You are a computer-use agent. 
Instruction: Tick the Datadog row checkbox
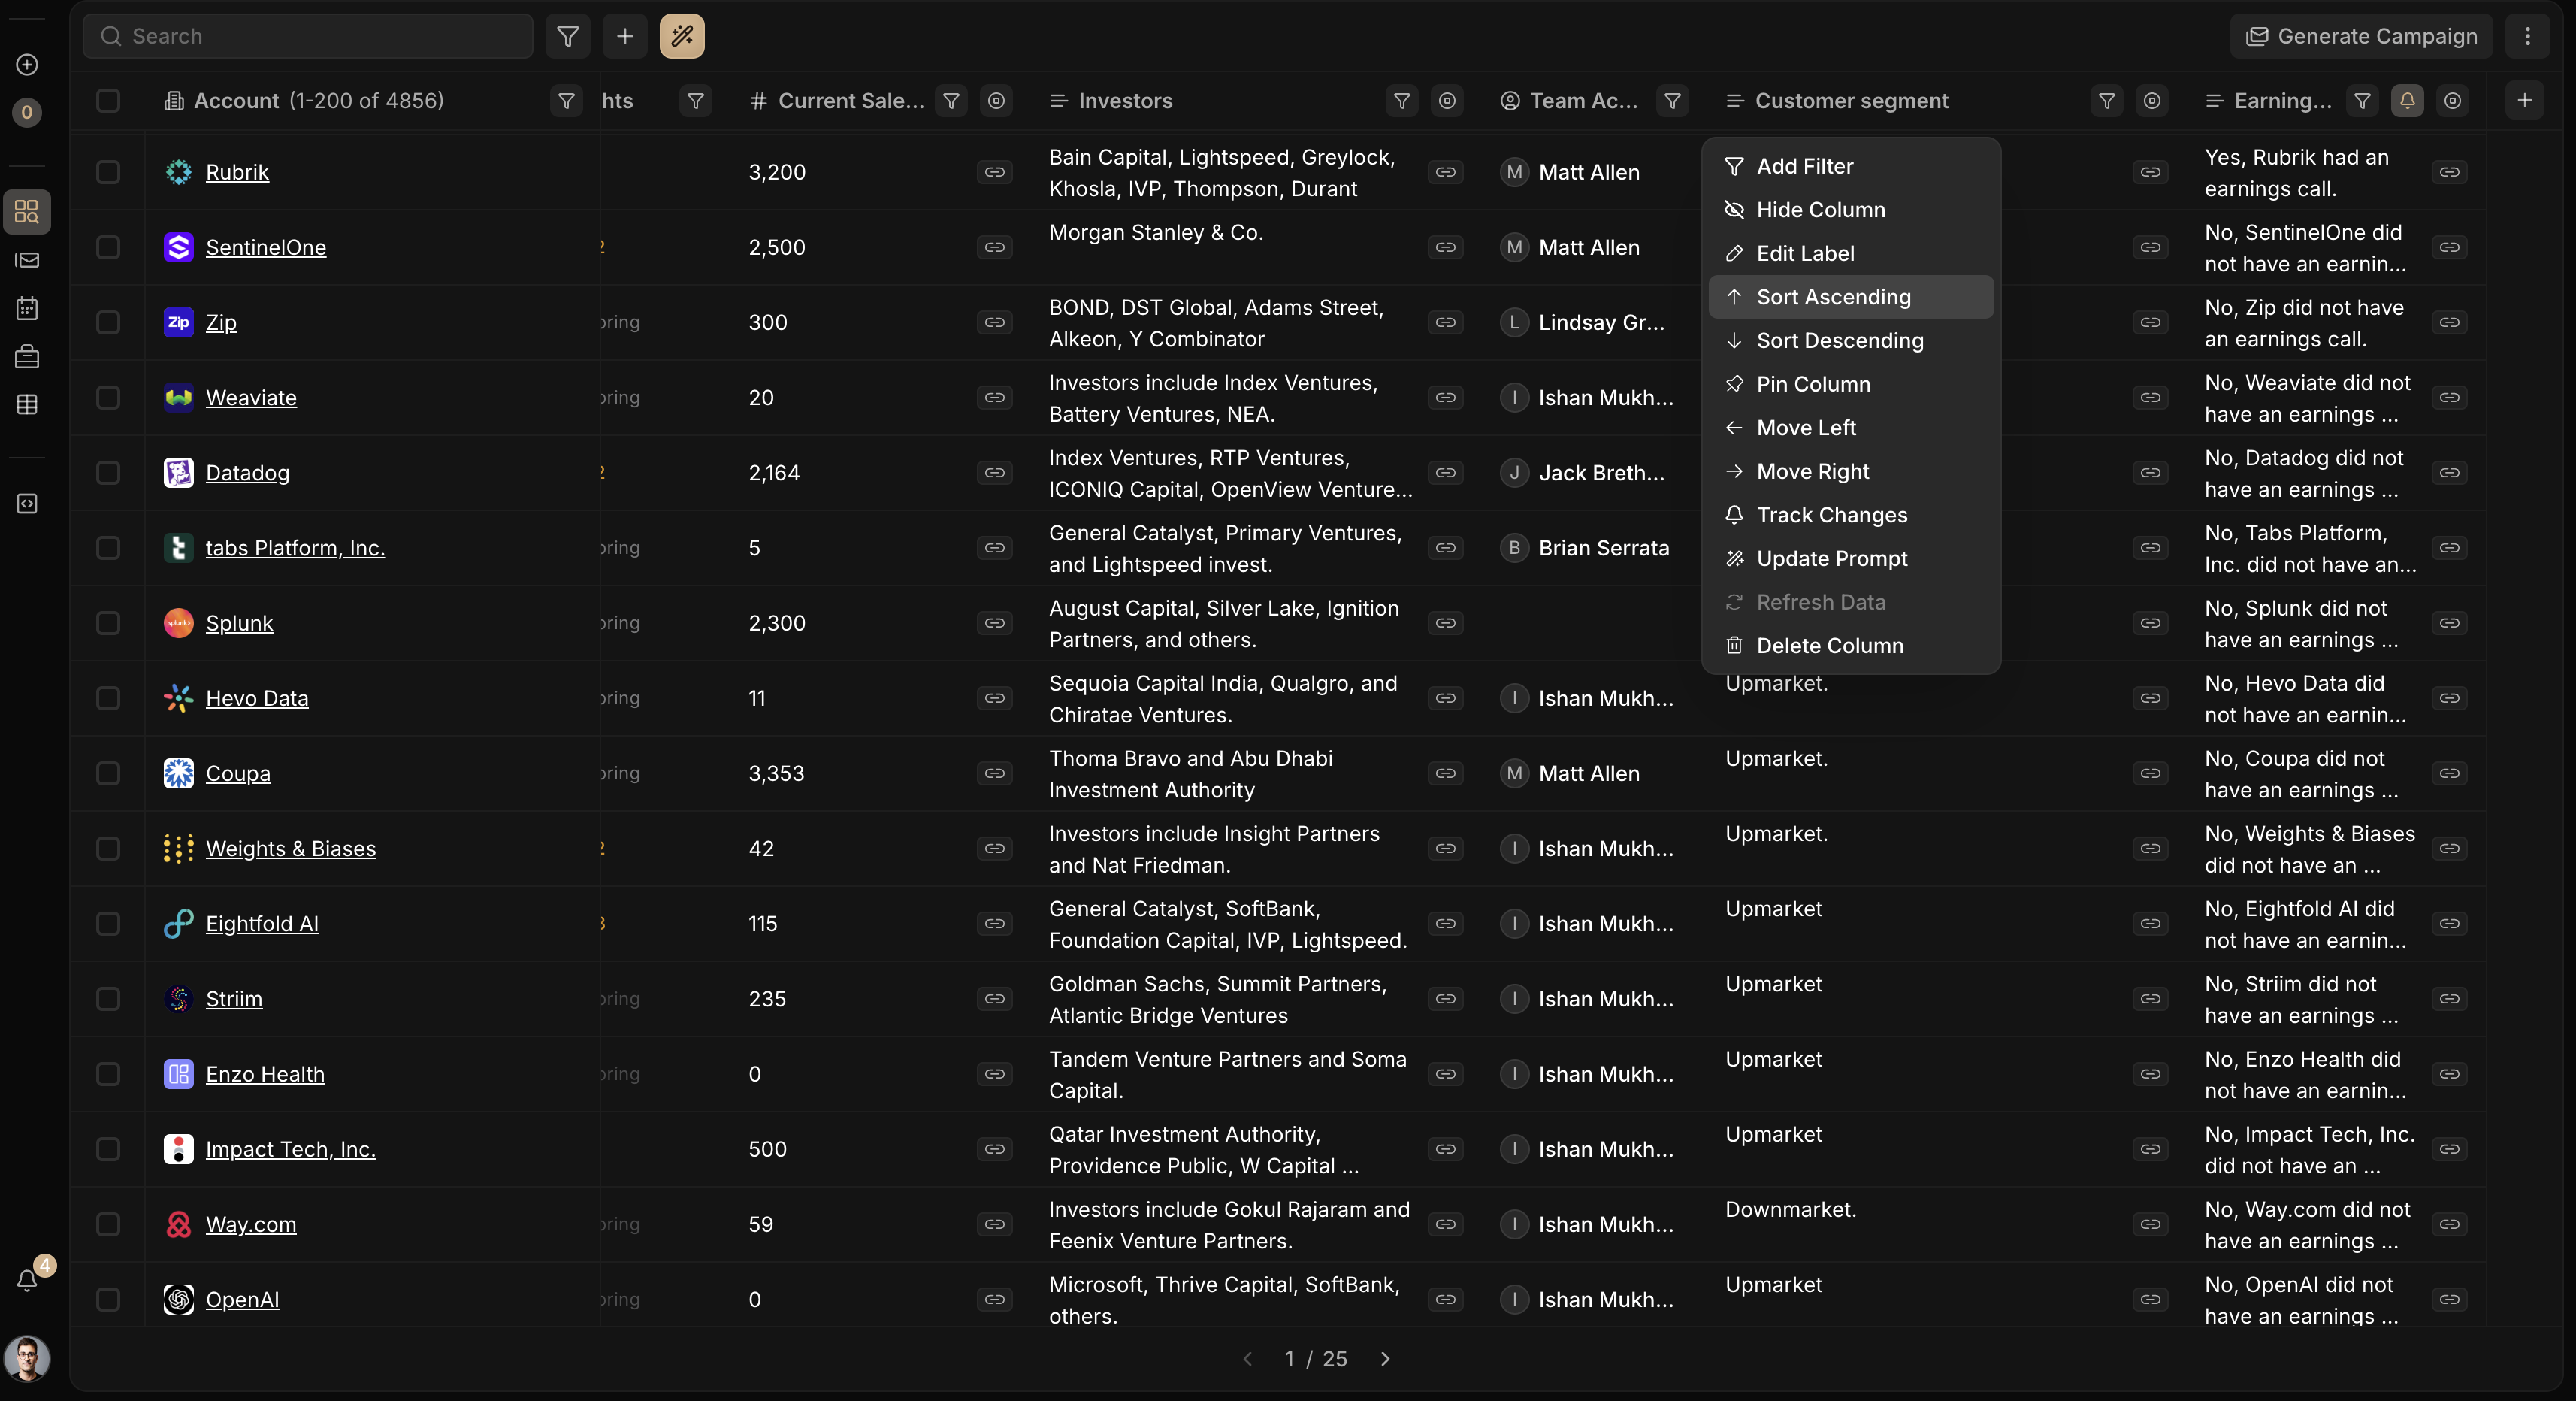[x=108, y=473]
